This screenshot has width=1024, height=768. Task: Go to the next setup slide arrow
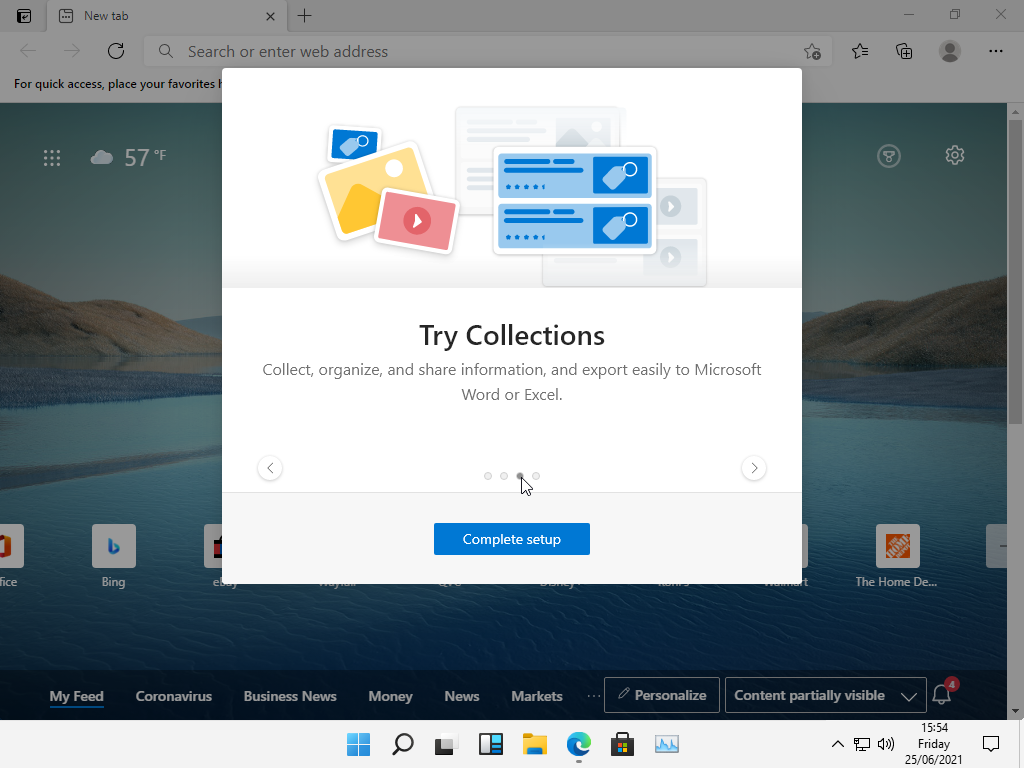[x=754, y=468]
